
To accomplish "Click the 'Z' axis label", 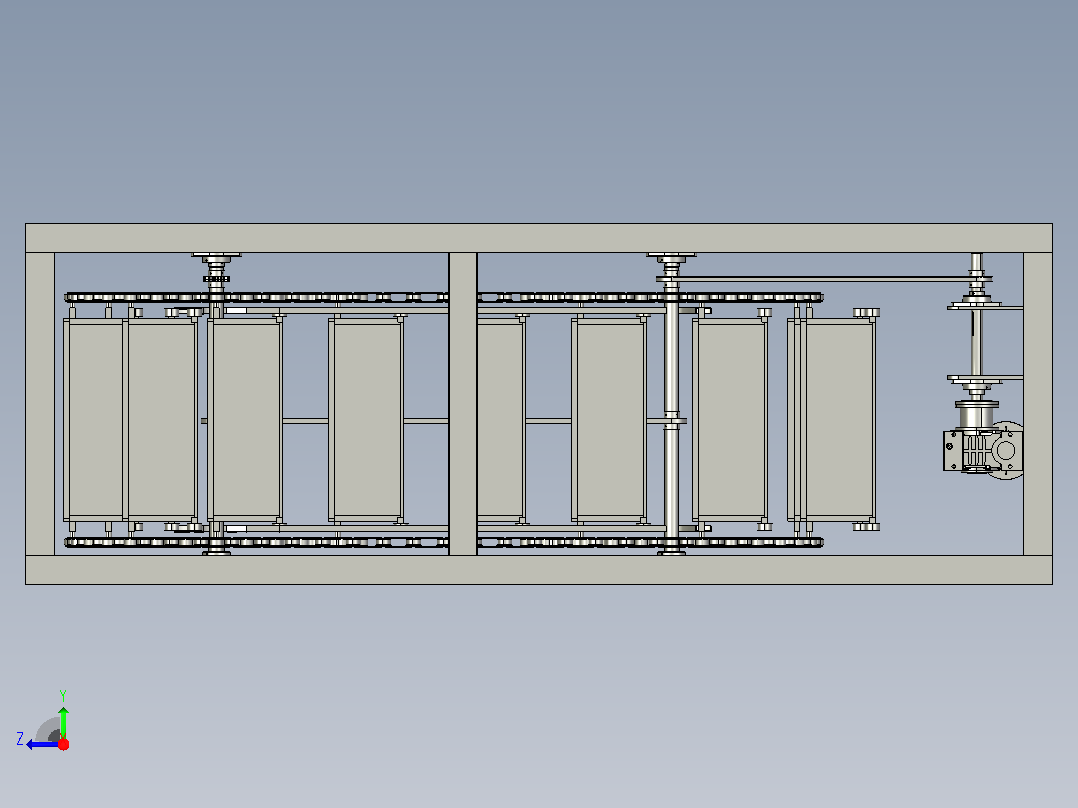I will 20,739.
